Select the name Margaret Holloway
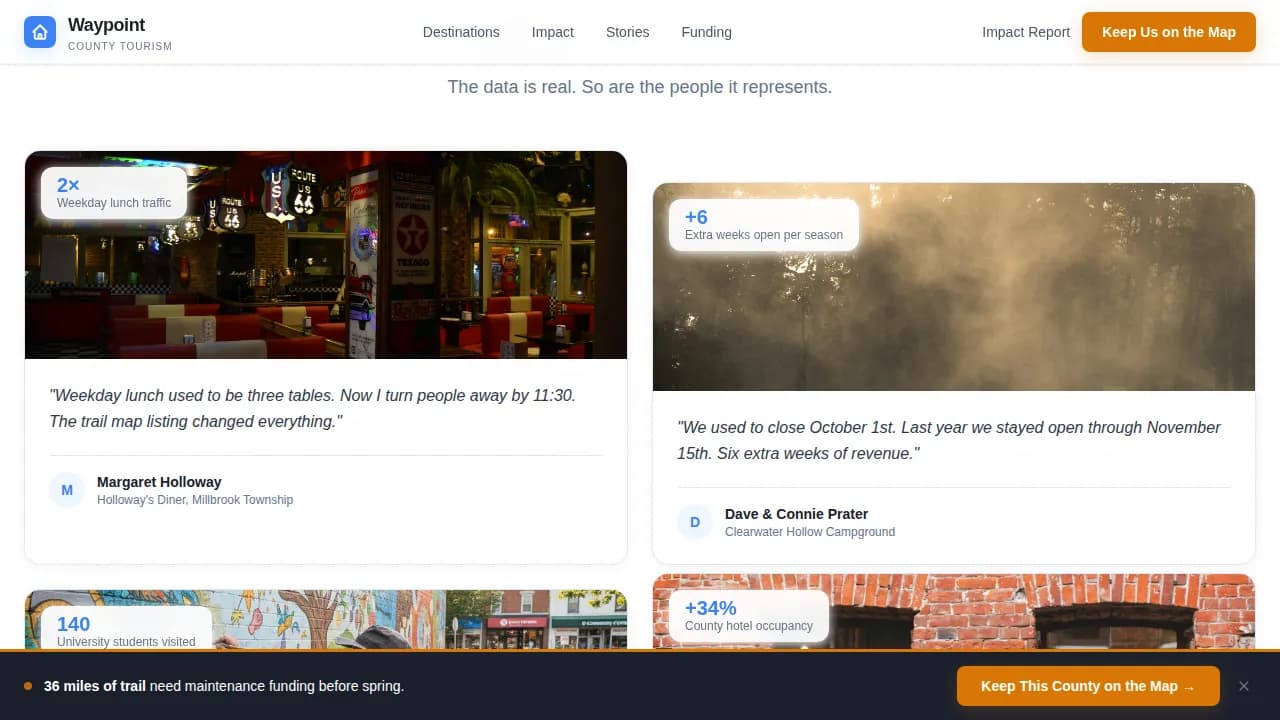 pos(159,482)
